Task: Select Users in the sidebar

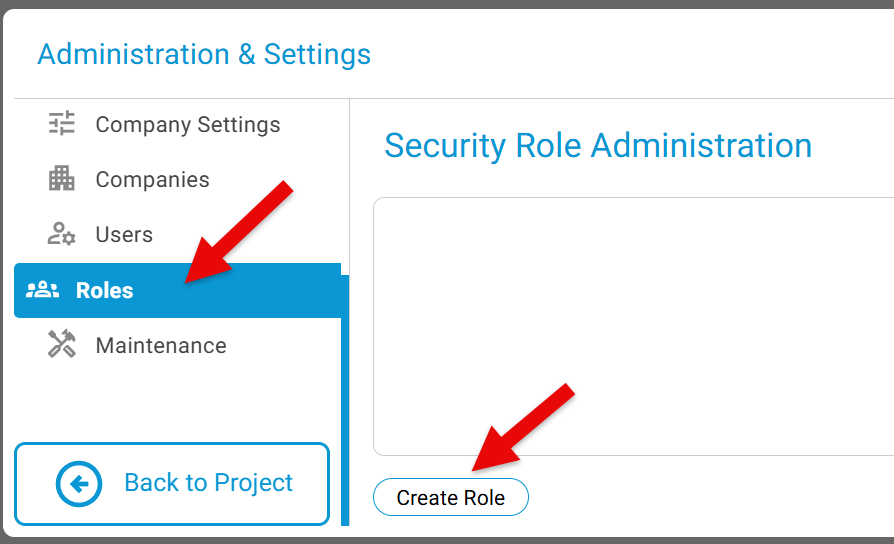Action: point(124,235)
